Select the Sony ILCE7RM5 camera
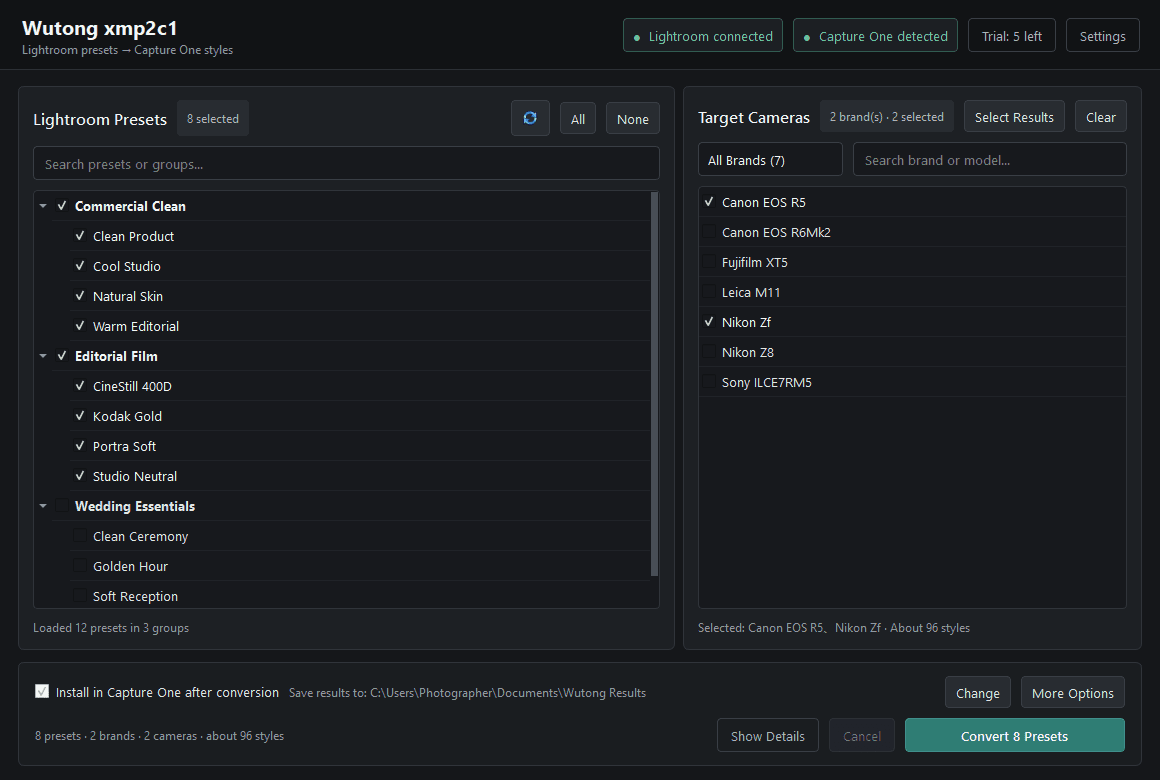 pyautogui.click(x=709, y=382)
